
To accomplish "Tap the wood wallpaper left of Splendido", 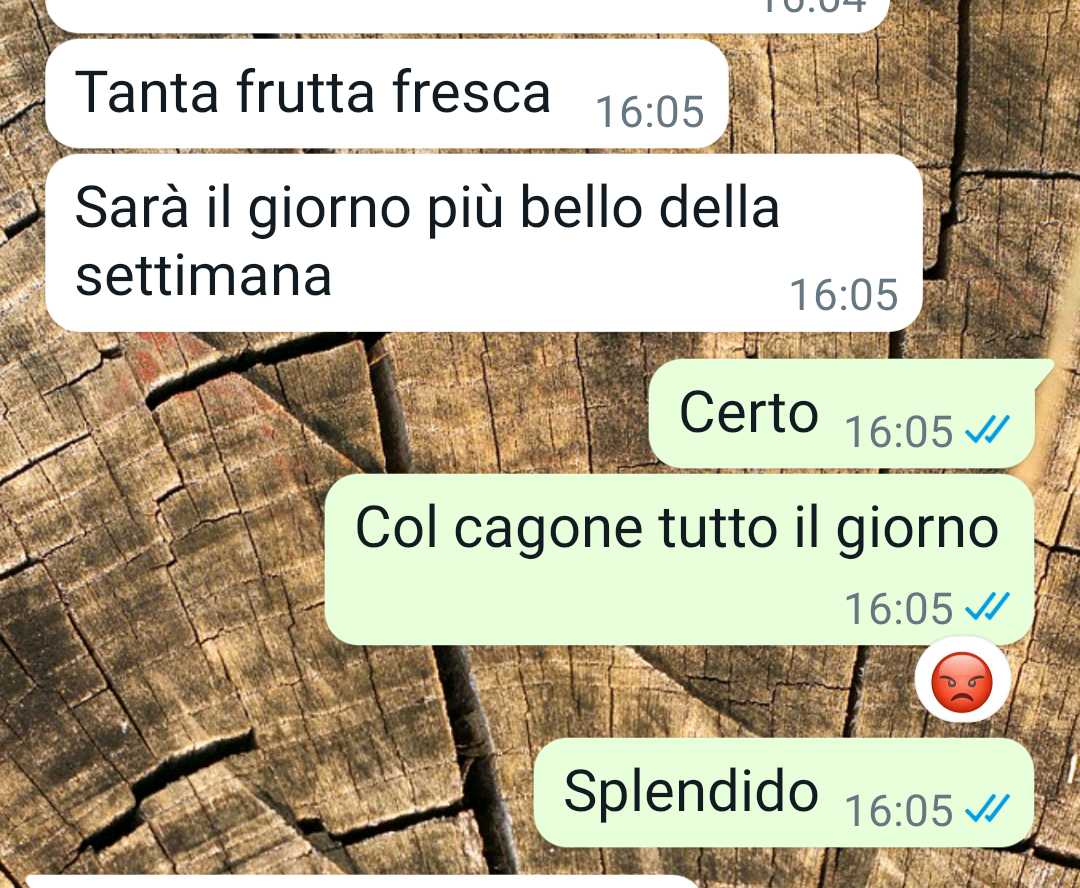I will click(276, 792).
